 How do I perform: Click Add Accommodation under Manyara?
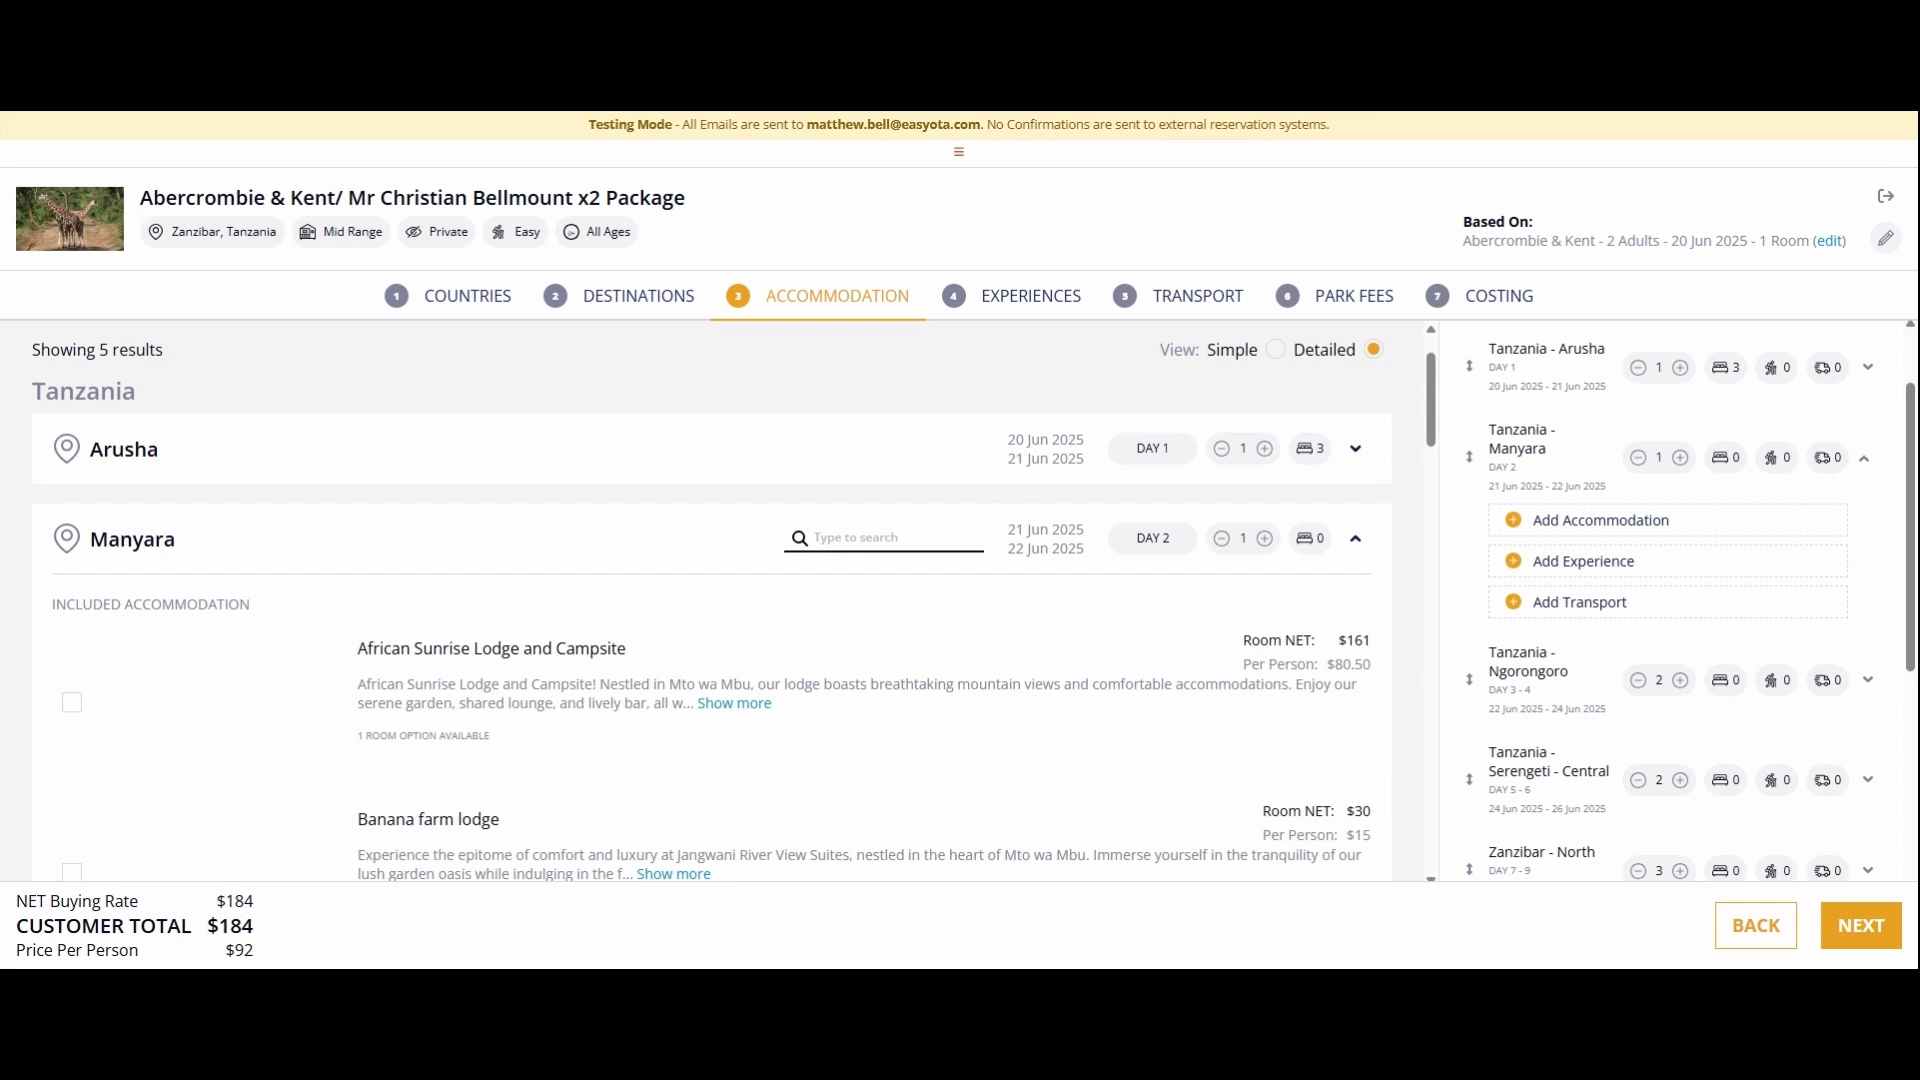(x=1667, y=520)
